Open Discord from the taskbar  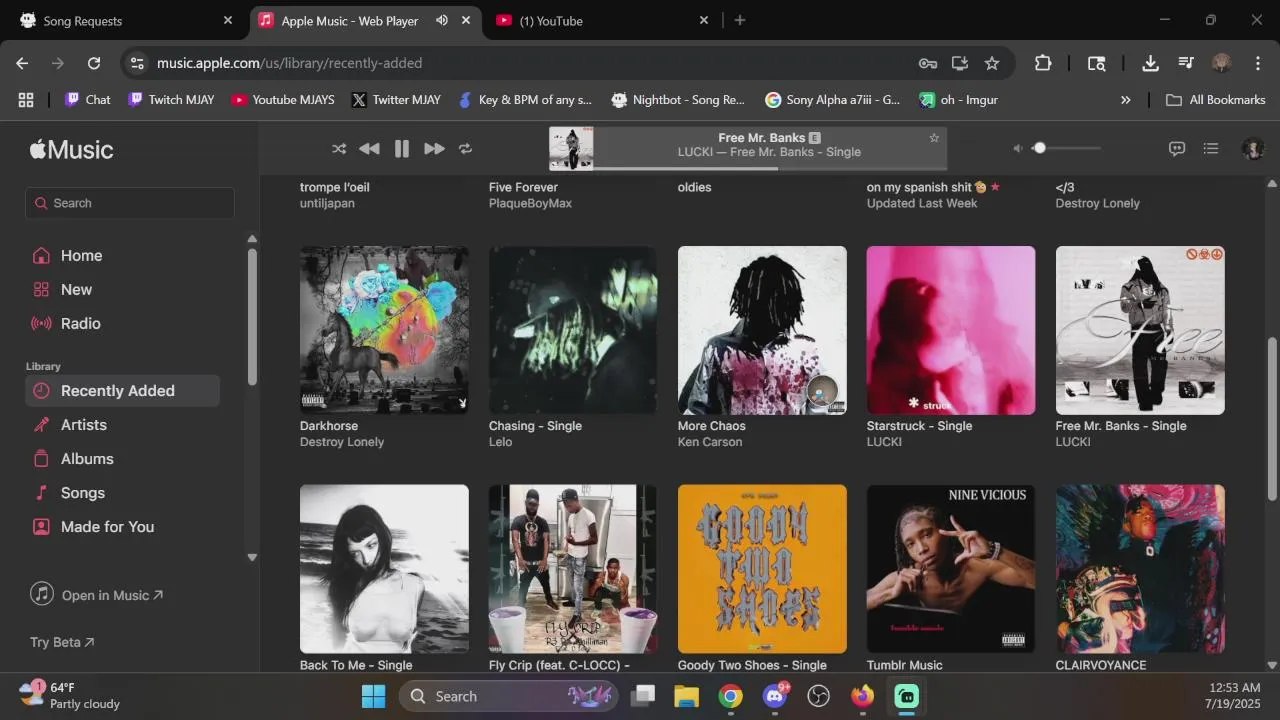pos(775,696)
